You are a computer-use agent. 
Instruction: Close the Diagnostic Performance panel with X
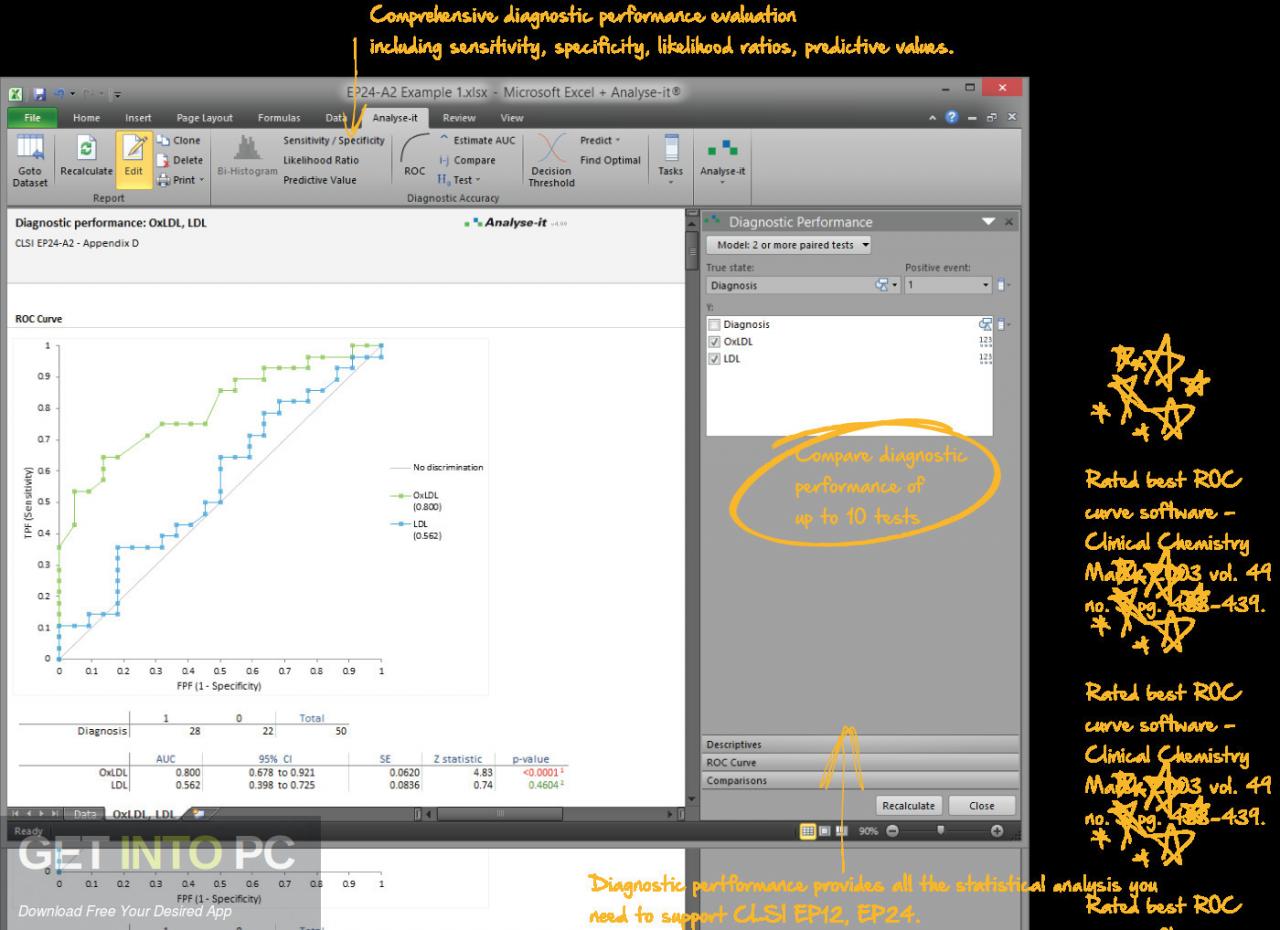[x=1009, y=222]
